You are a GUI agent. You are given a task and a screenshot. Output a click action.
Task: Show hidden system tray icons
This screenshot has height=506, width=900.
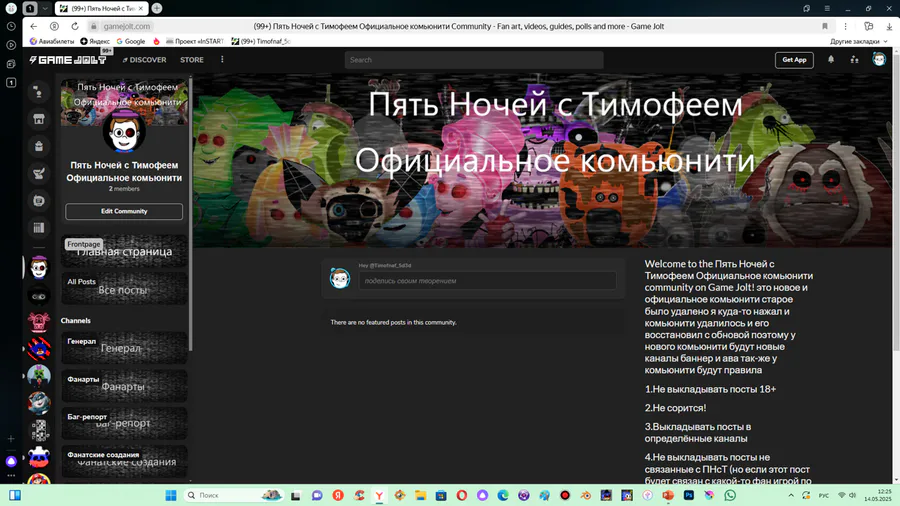(x=791, y=495)
